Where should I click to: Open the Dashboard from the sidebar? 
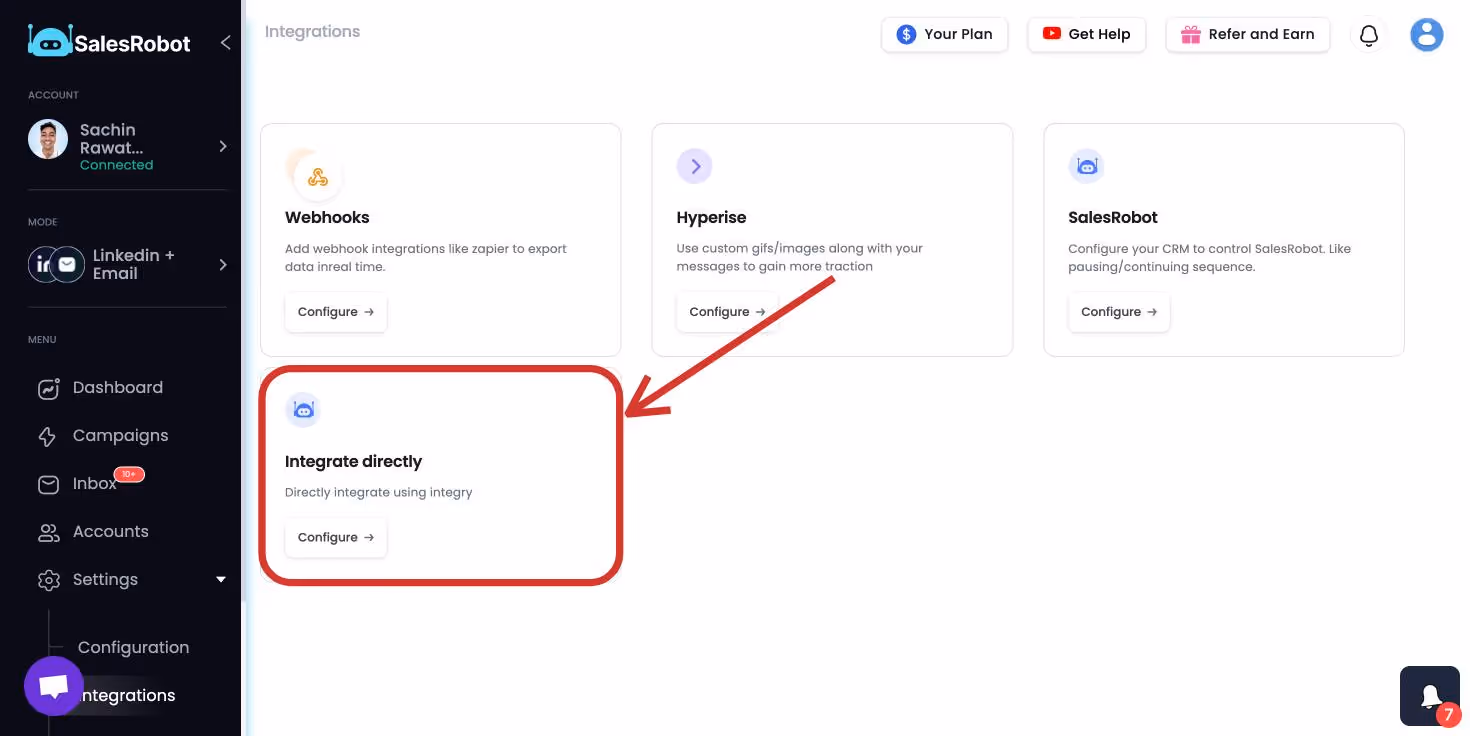[117, 387]
